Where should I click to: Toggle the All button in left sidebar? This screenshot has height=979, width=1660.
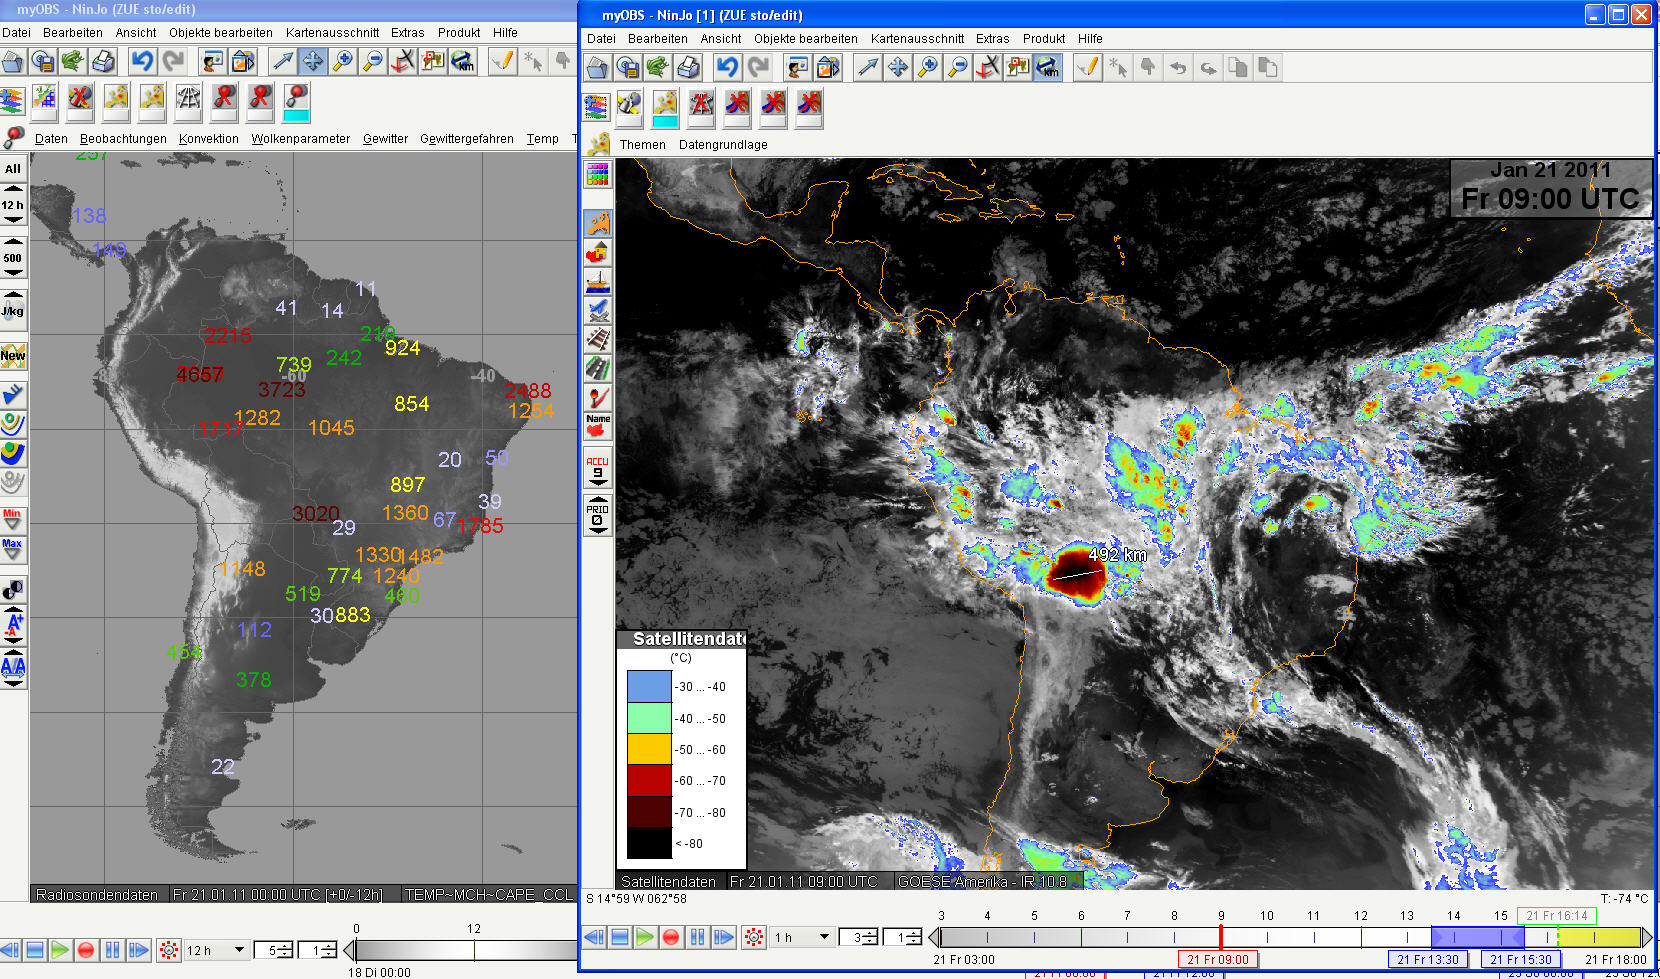[x=13, y=169]
